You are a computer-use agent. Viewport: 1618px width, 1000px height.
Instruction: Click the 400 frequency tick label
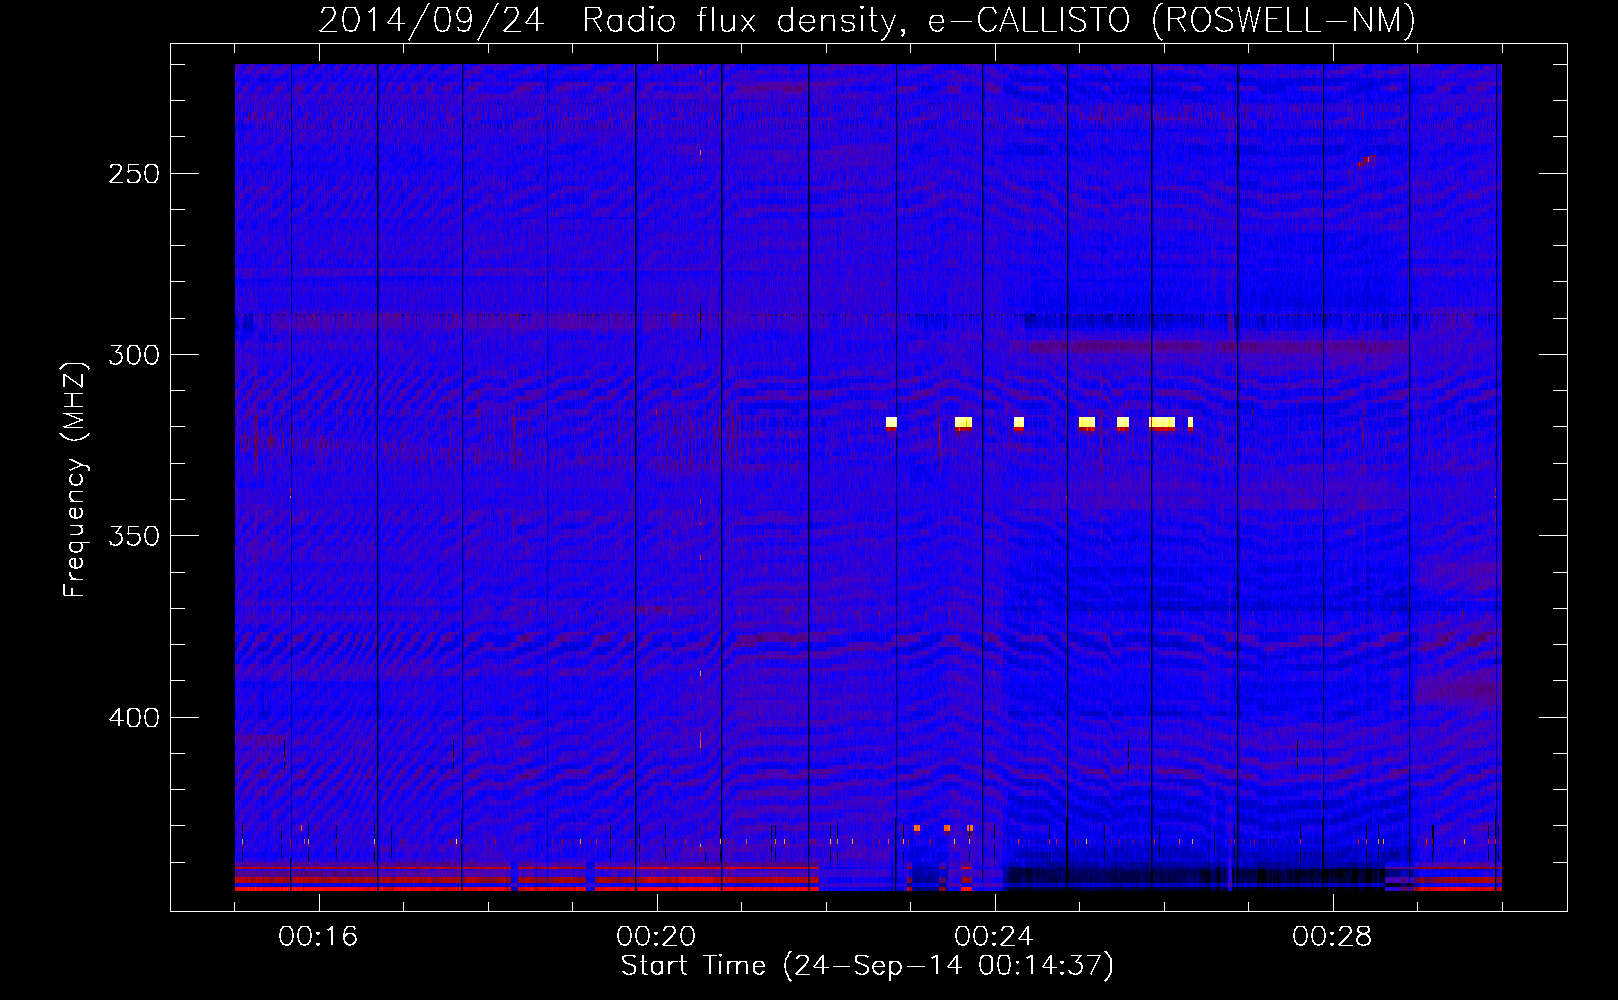click(134, 718)
